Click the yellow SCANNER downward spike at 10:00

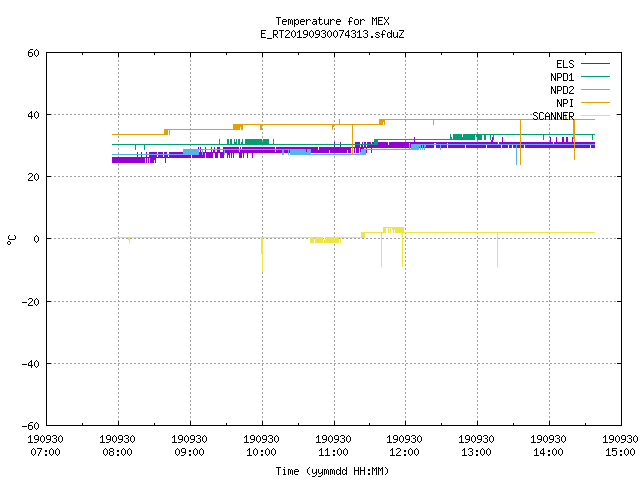(262, 255)
